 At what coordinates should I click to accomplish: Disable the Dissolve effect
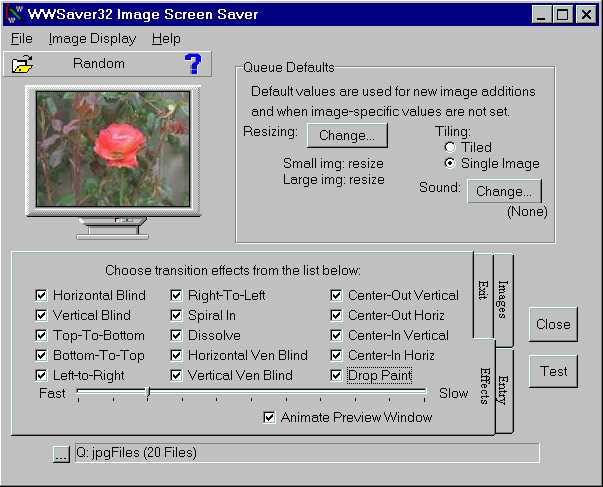coord(176,335)
